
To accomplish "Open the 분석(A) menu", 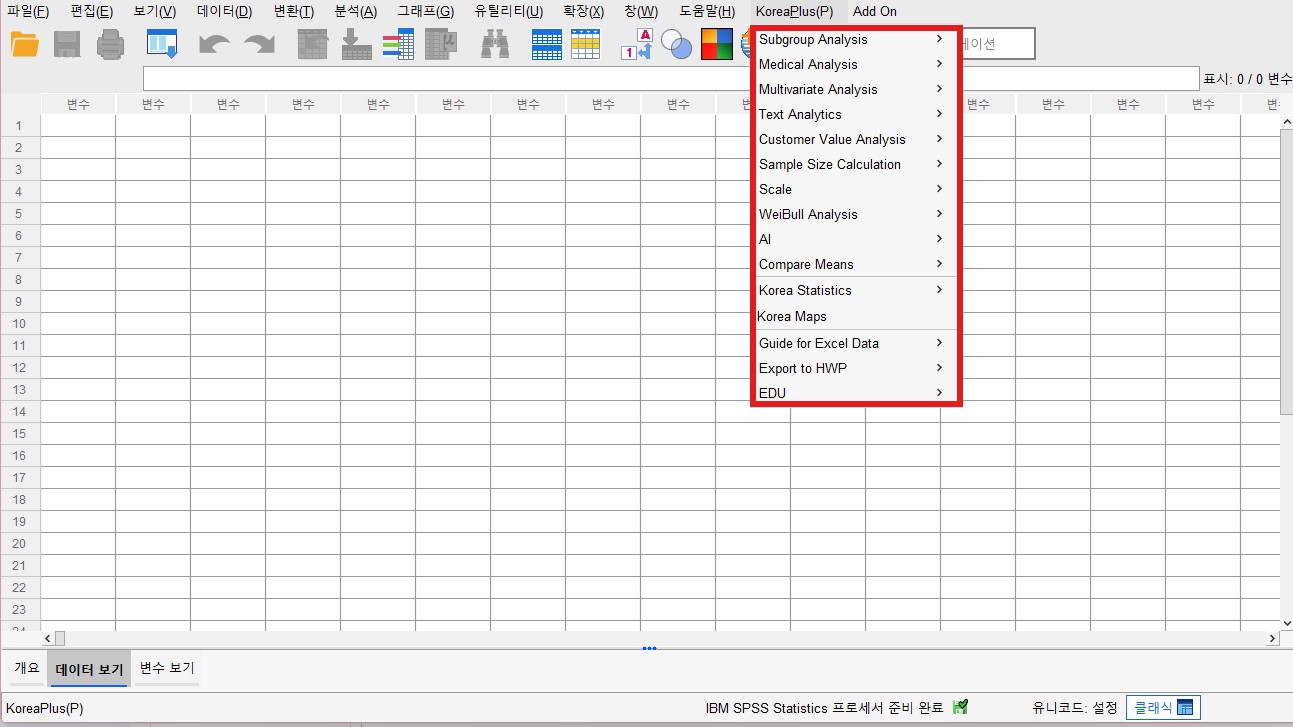I will point(356,11).
